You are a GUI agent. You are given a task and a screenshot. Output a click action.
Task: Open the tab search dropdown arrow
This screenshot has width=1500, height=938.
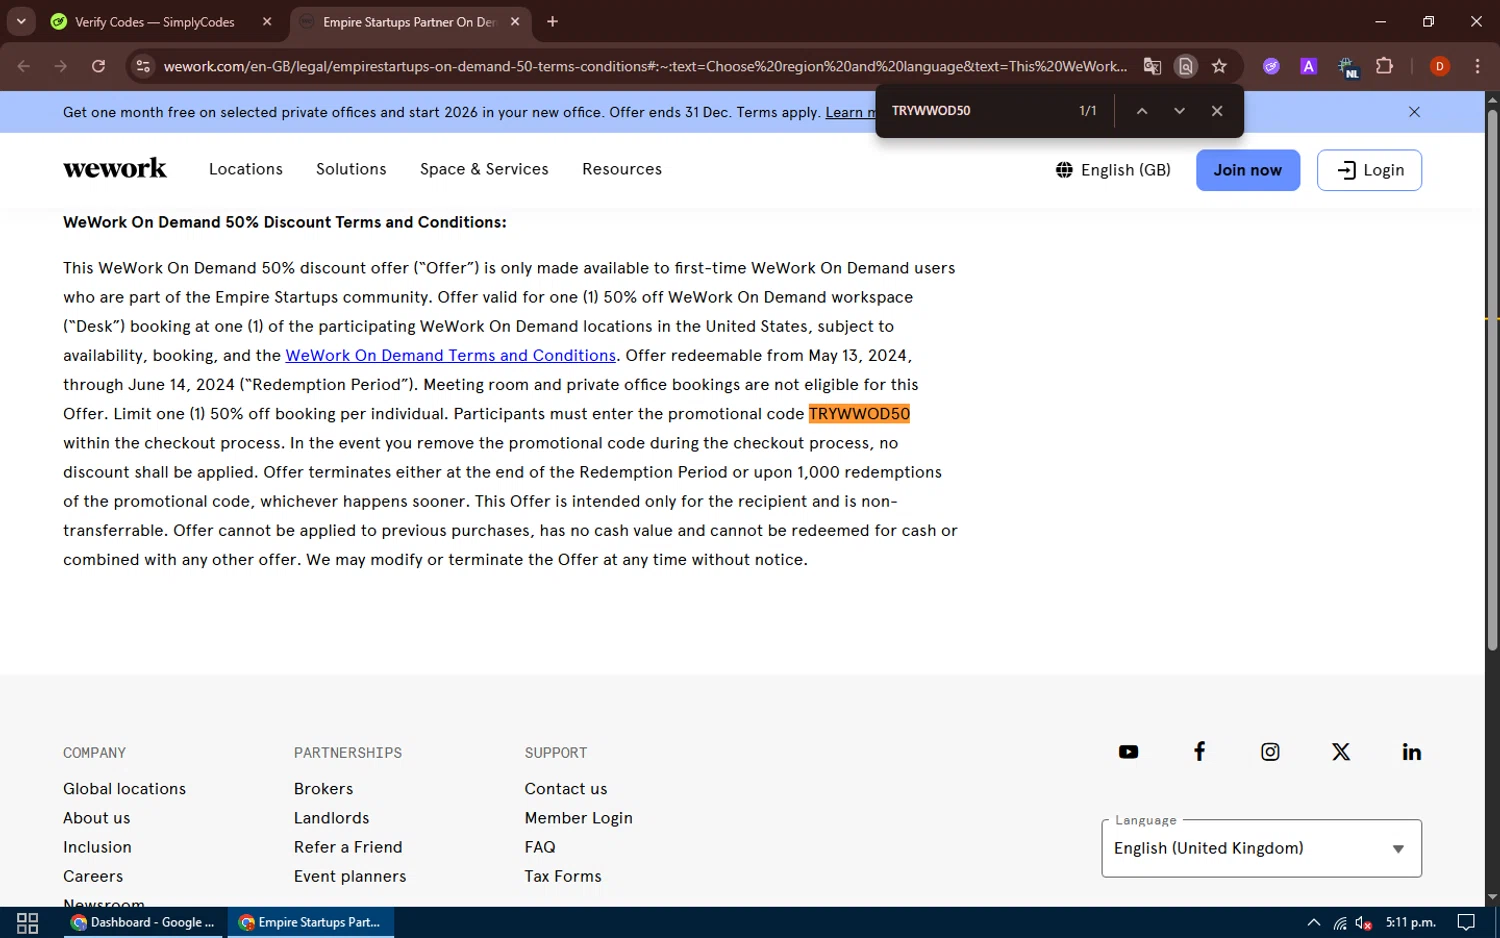[x=21, y=21]
